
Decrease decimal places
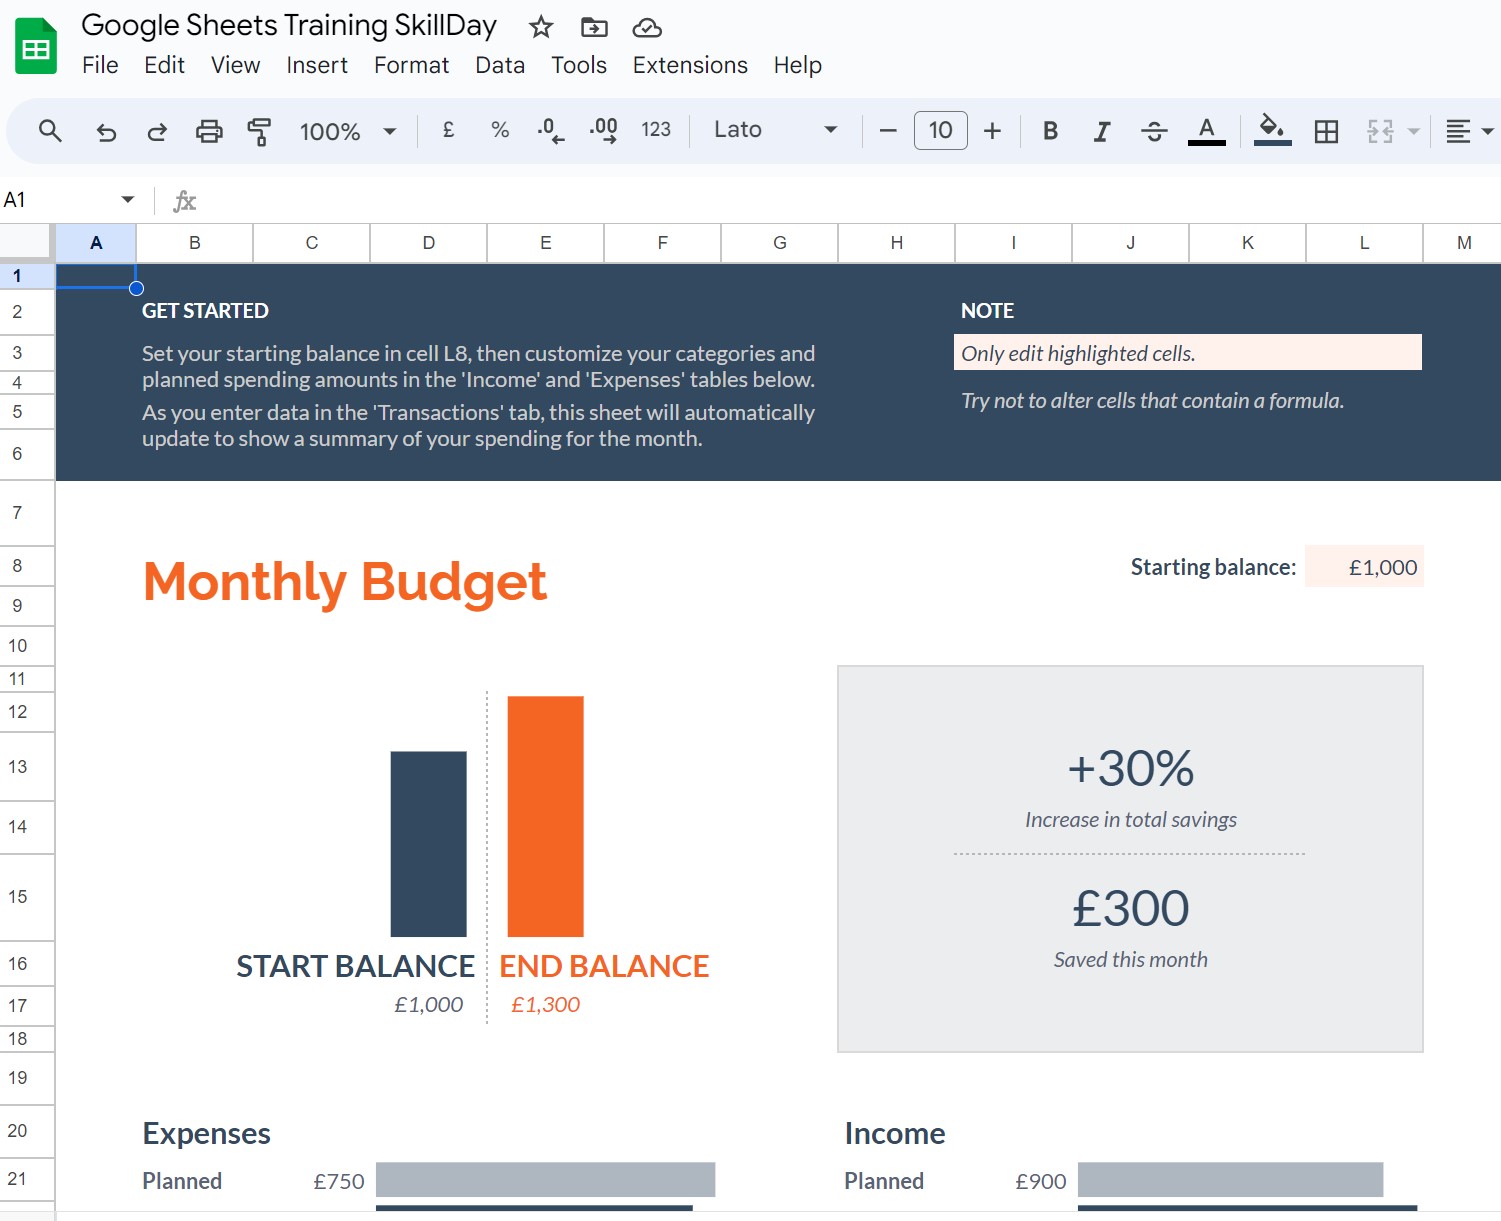point(548,130)
